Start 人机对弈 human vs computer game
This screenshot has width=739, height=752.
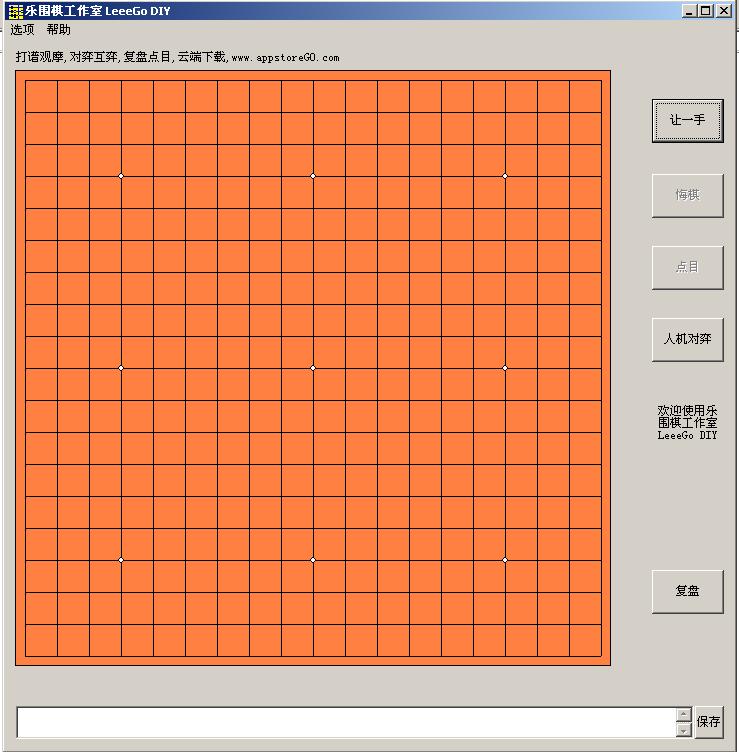point(687,339)
